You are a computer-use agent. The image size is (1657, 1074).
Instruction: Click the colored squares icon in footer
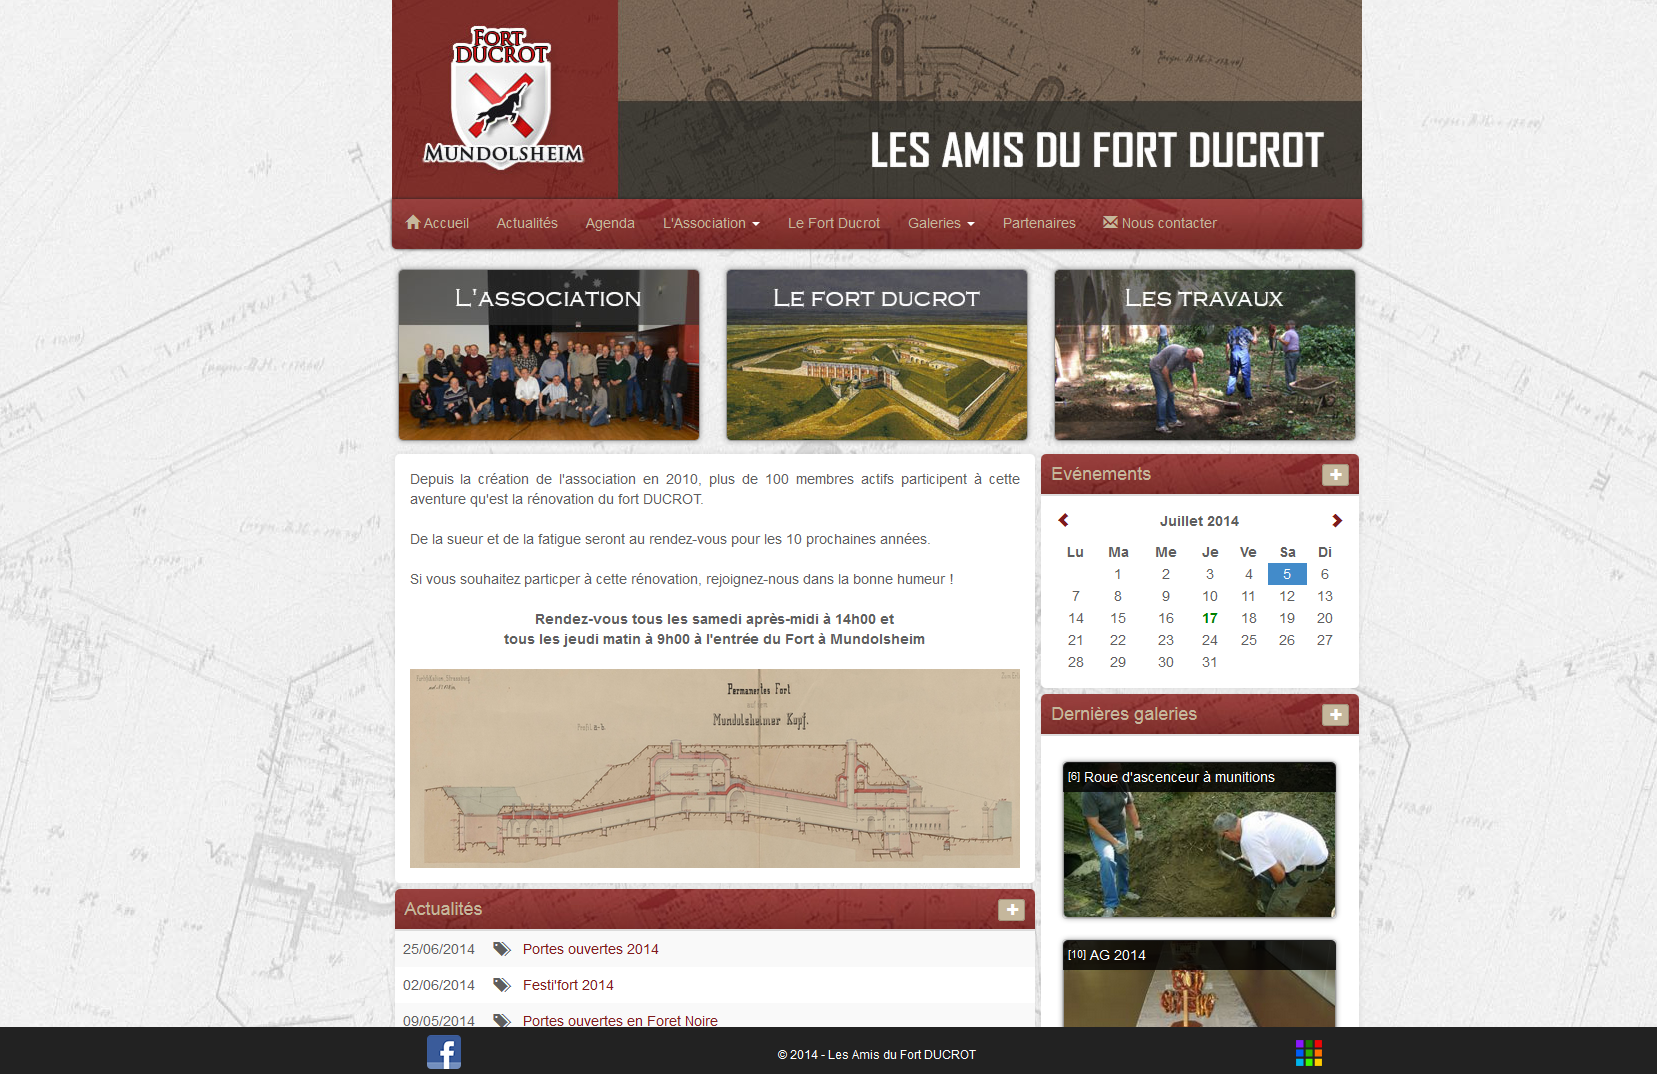(1309, 1053)
